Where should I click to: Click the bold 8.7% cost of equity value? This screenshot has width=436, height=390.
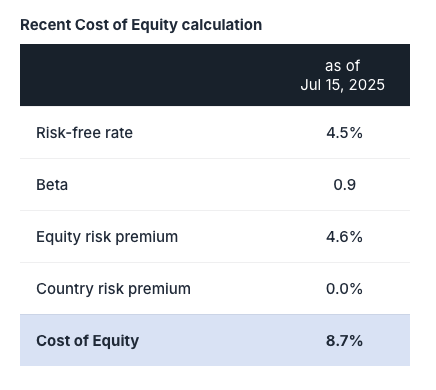[344, 341]
